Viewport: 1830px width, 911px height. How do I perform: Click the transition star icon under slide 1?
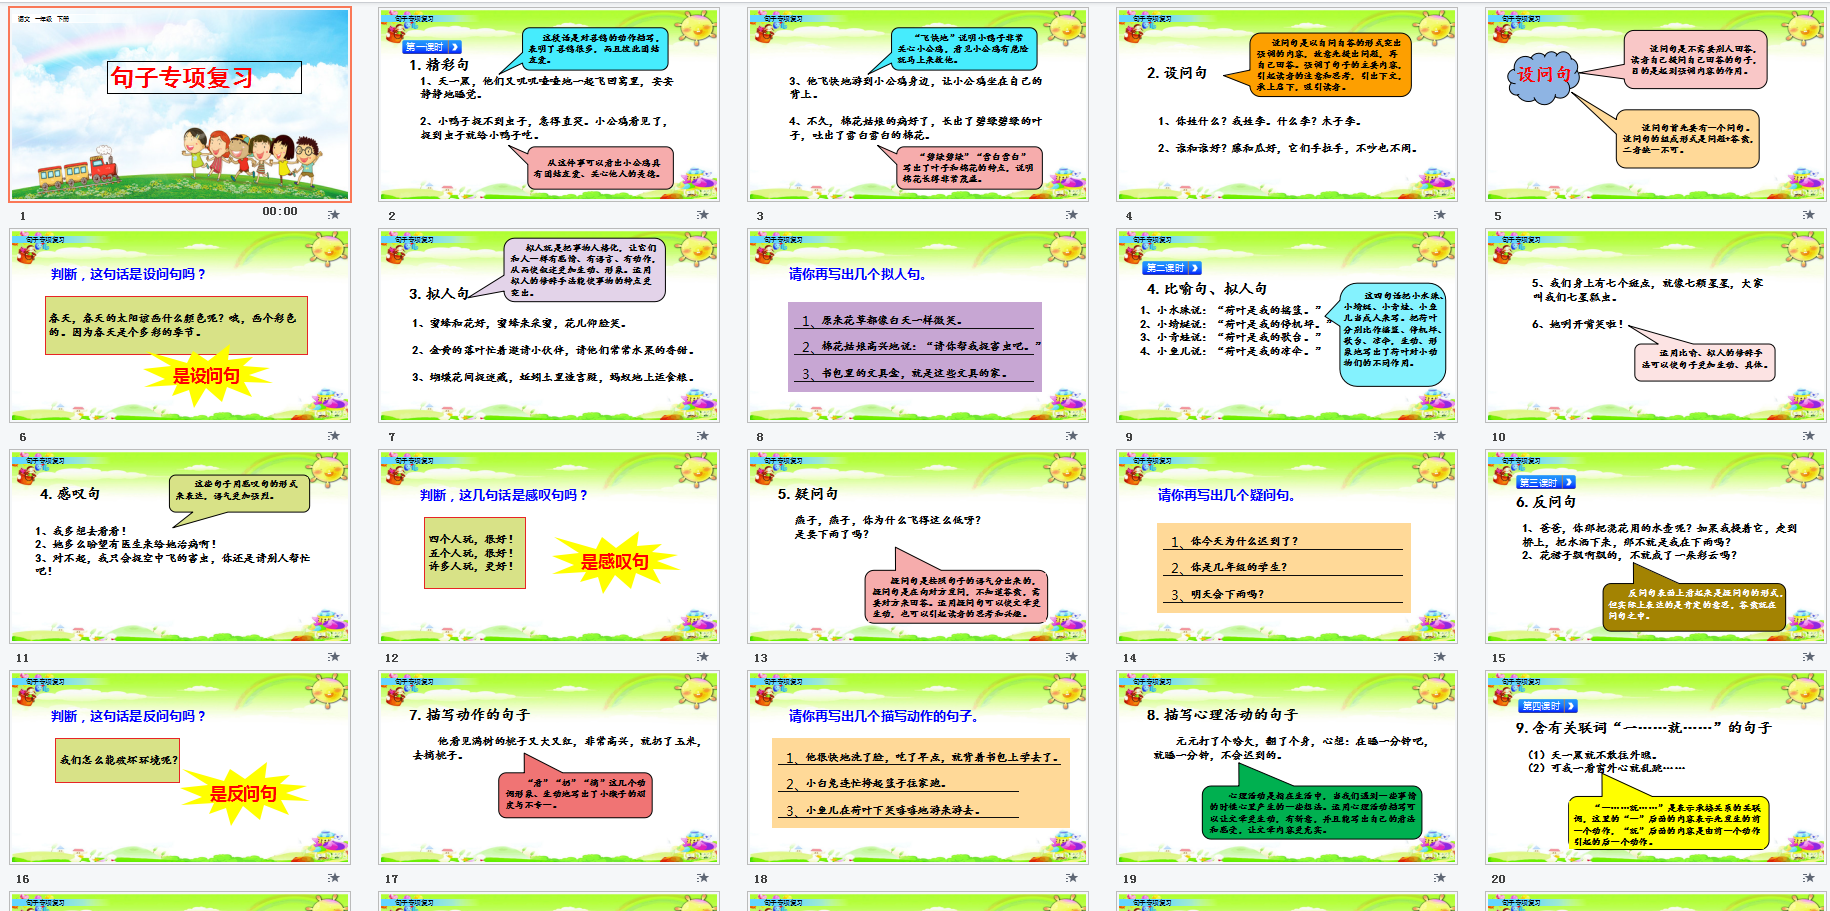click(x=334, y=215)
